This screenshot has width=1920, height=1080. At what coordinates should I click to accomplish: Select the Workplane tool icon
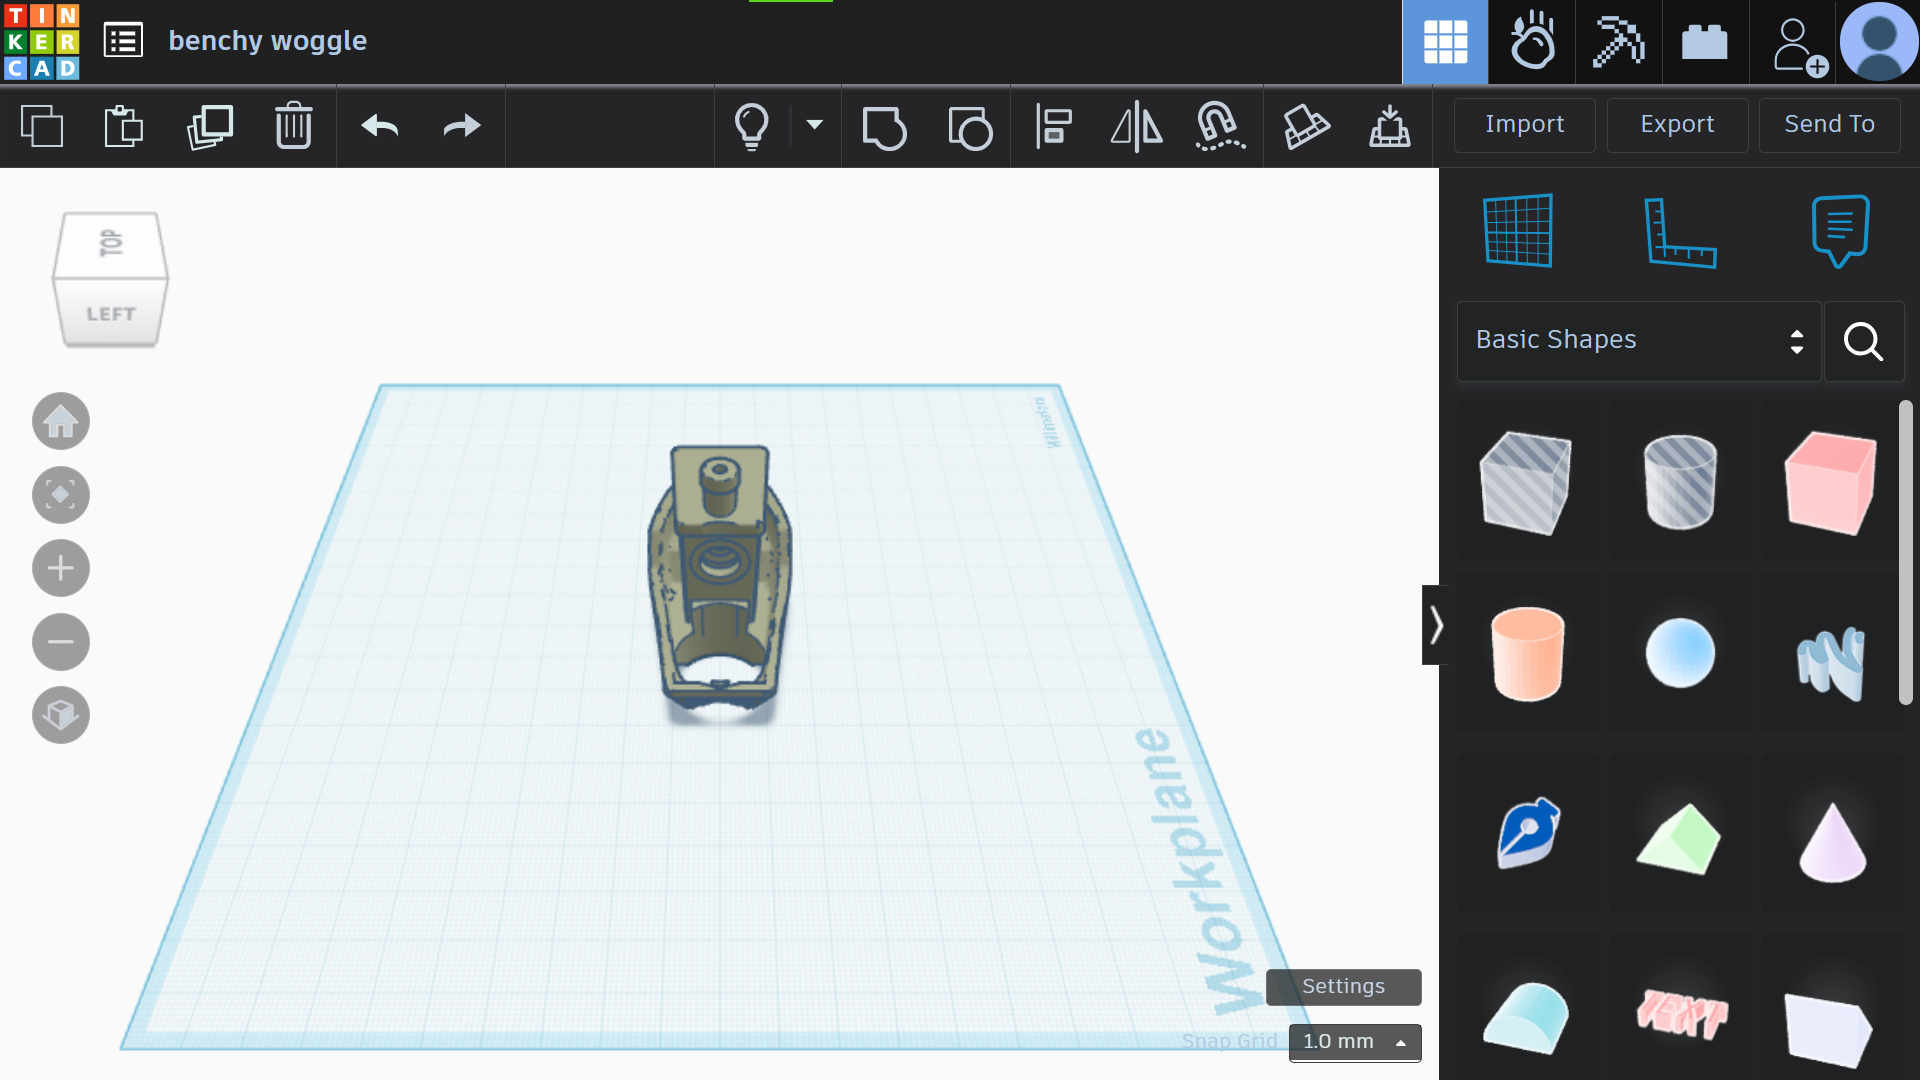pyautogui.click(x=1518, y=231)
